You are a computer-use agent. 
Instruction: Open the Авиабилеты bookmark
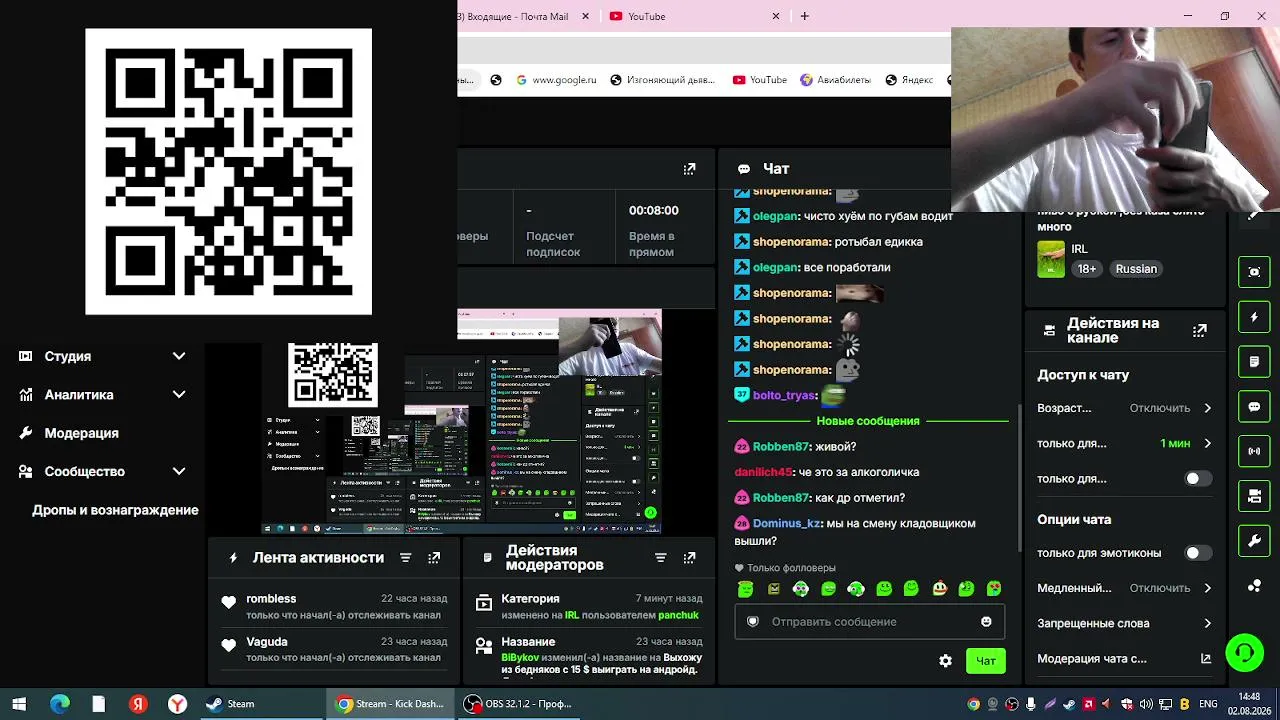pyautogui.click(x=835, y=80)
